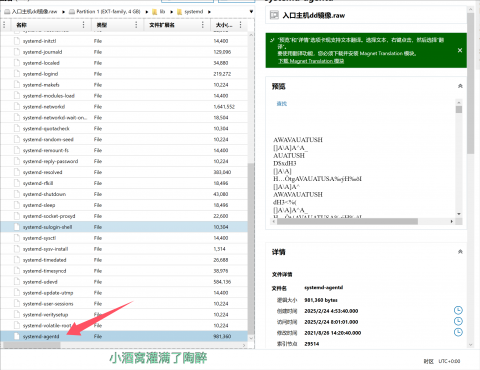Click the file list horizontal scrollbar thumb
This screenshot has width=480, height=370.
(32, 345)
